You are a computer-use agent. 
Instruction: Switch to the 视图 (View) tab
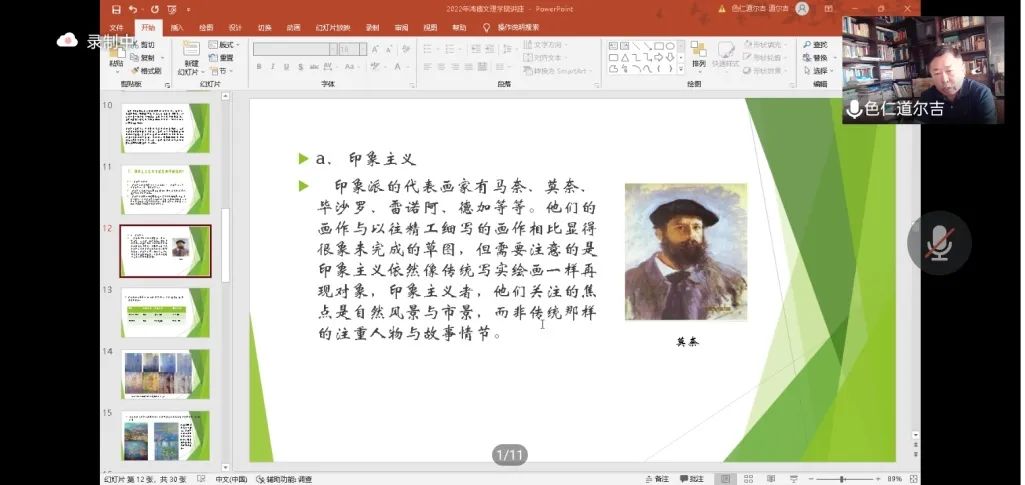click(429, 27)
